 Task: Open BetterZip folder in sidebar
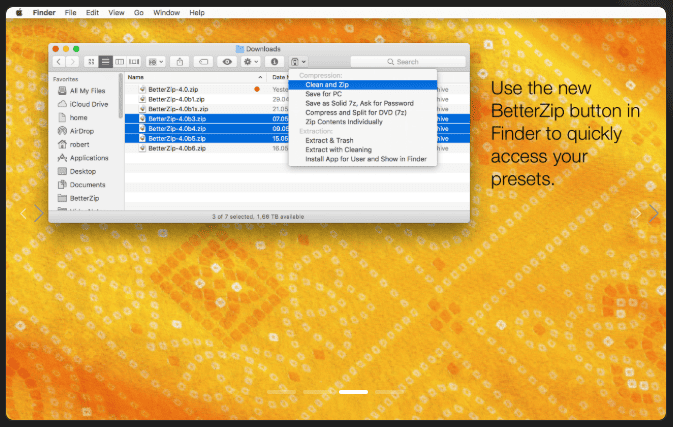[79, 198]
